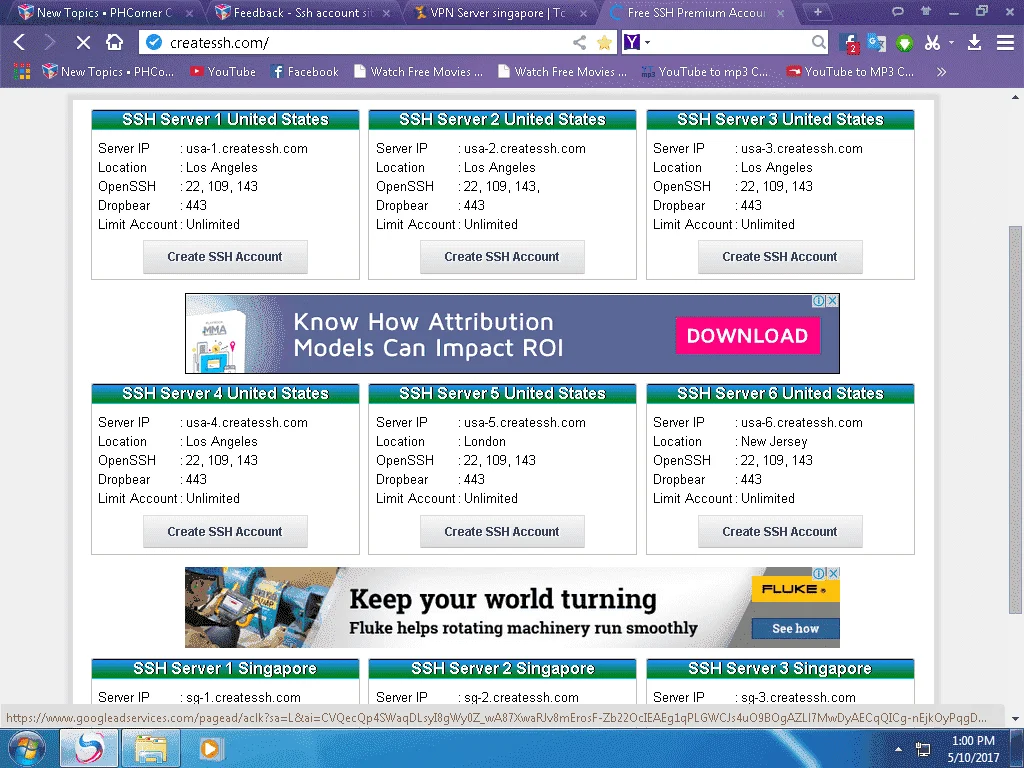1024x768 pixels.
Task: Close the attribution models ad
Action: (833, 301)
